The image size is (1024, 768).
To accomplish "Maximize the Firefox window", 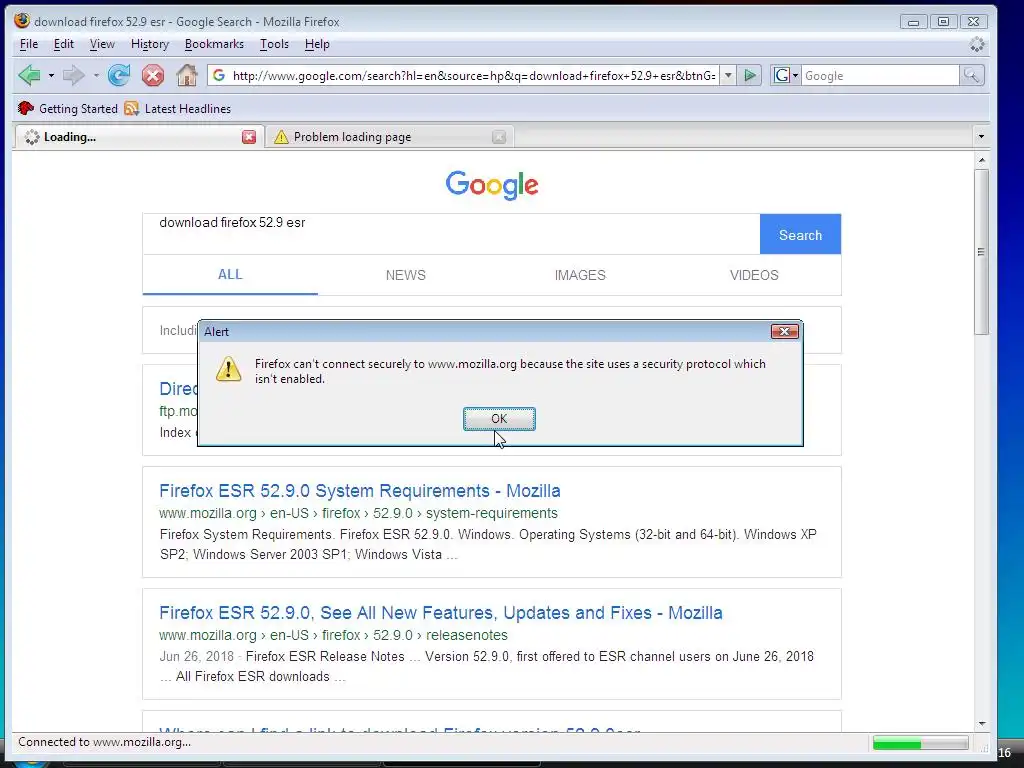I will 943,22.
